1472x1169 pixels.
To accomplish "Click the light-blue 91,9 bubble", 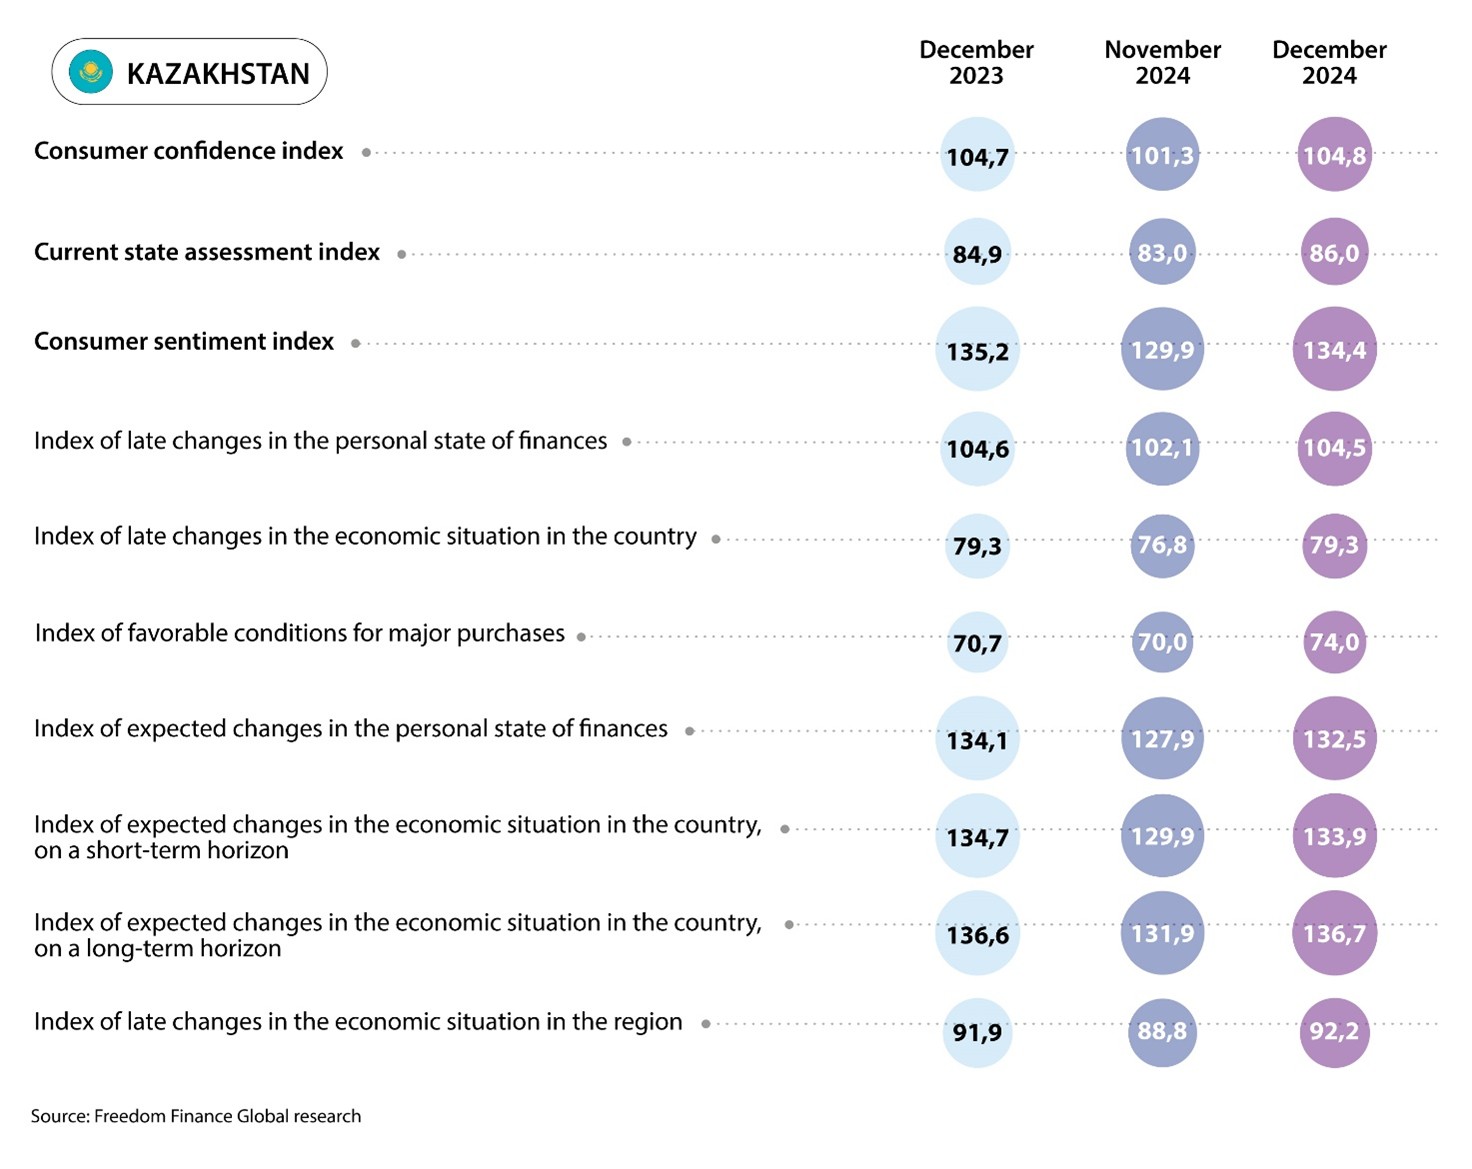I will [977, 1031].
